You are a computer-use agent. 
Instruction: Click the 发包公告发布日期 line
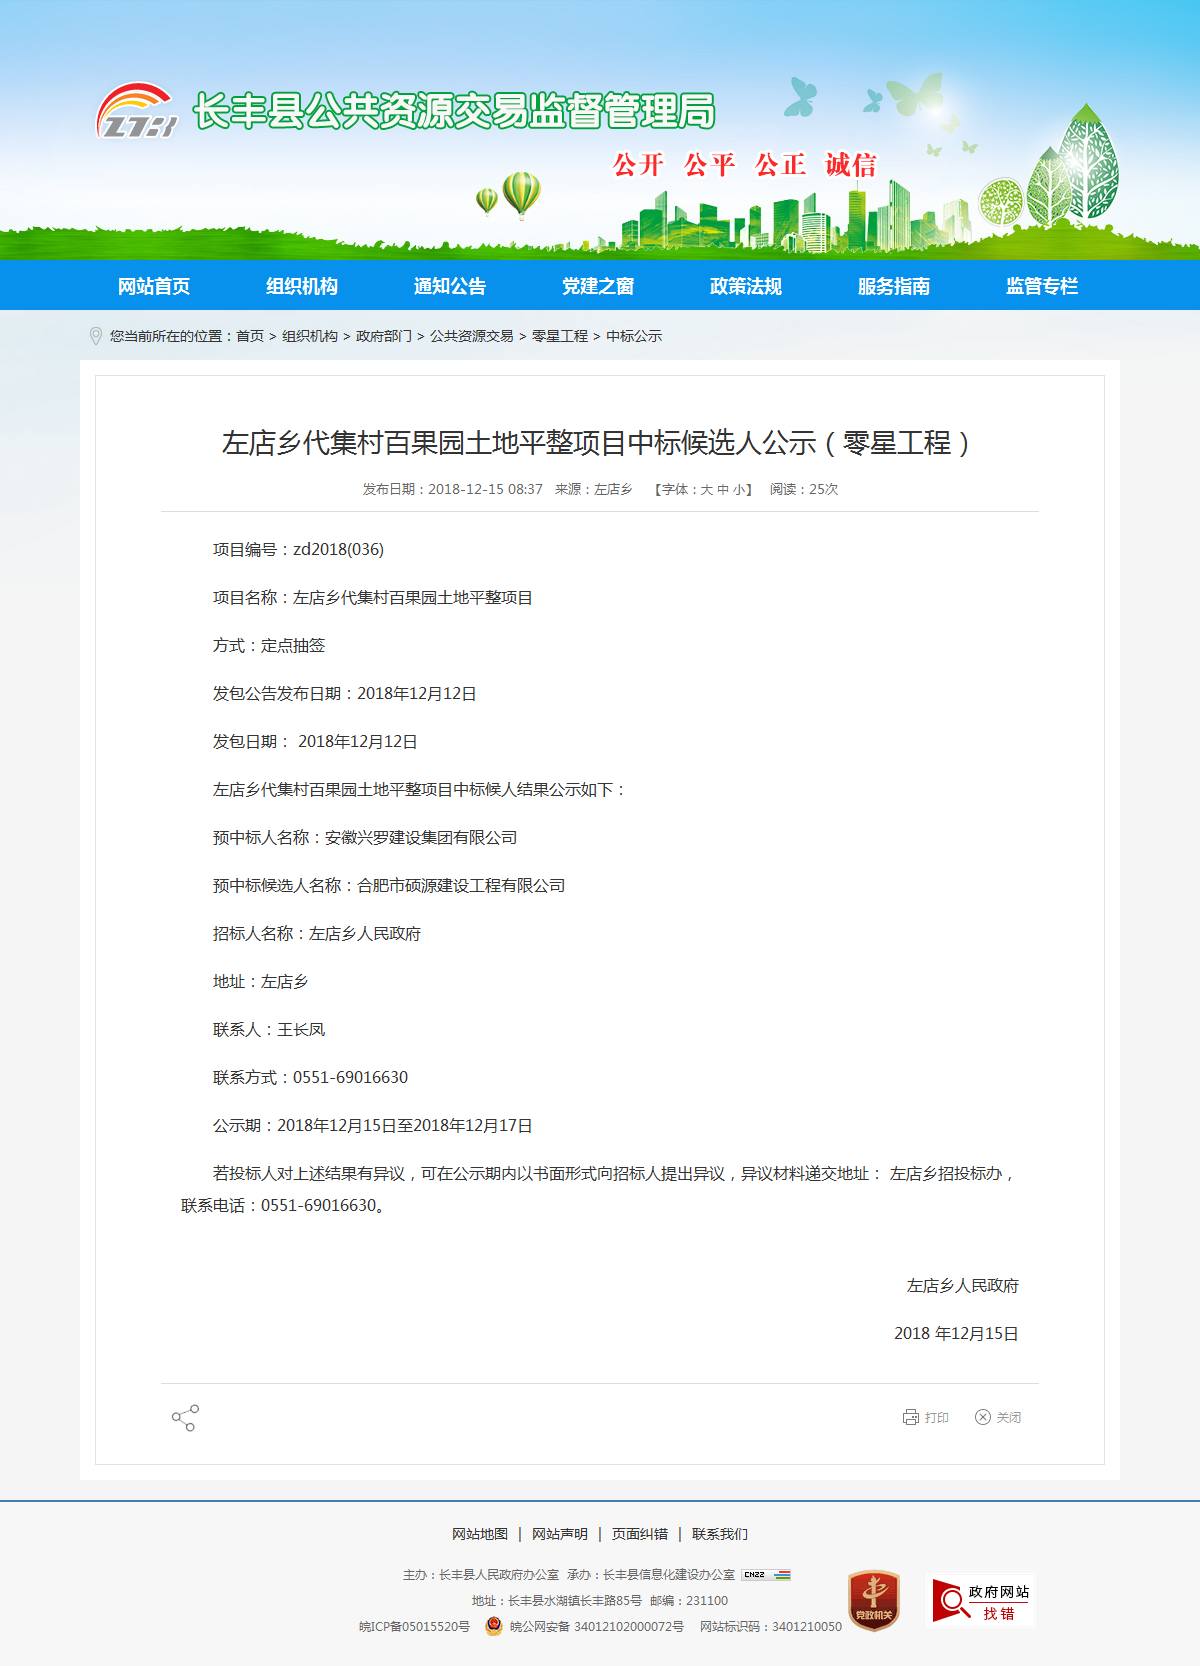pos(345,693)
